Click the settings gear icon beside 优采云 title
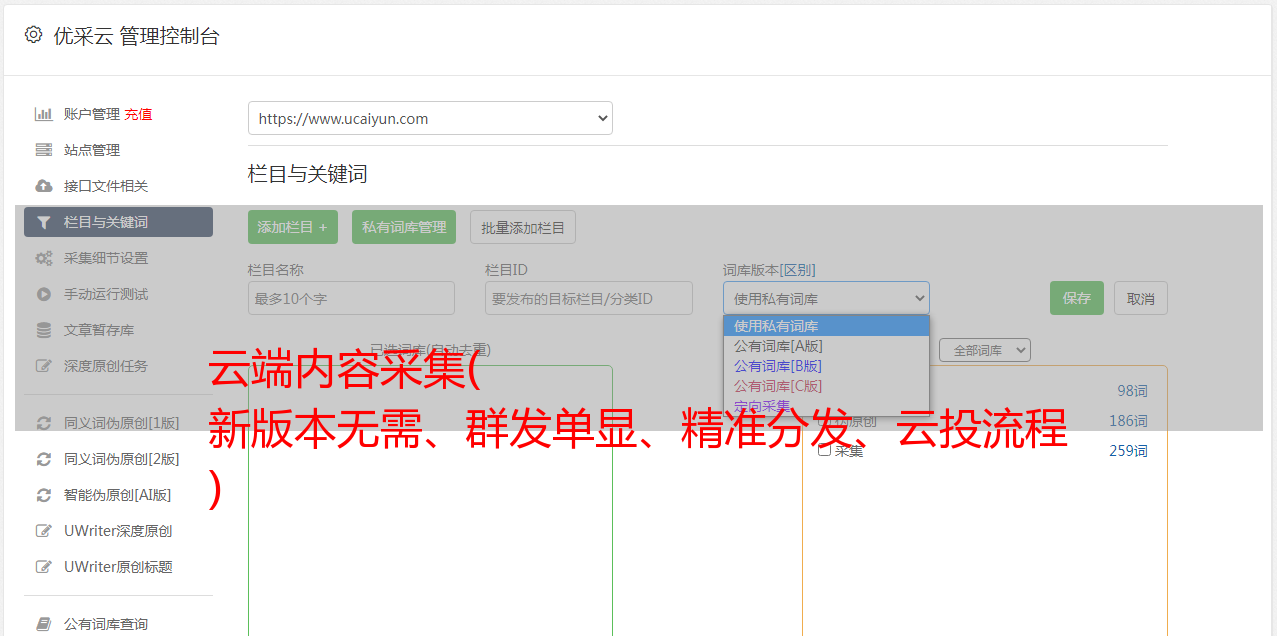Screen dimensions: 1277x636 pyautogui.click(x=33, y=35)
